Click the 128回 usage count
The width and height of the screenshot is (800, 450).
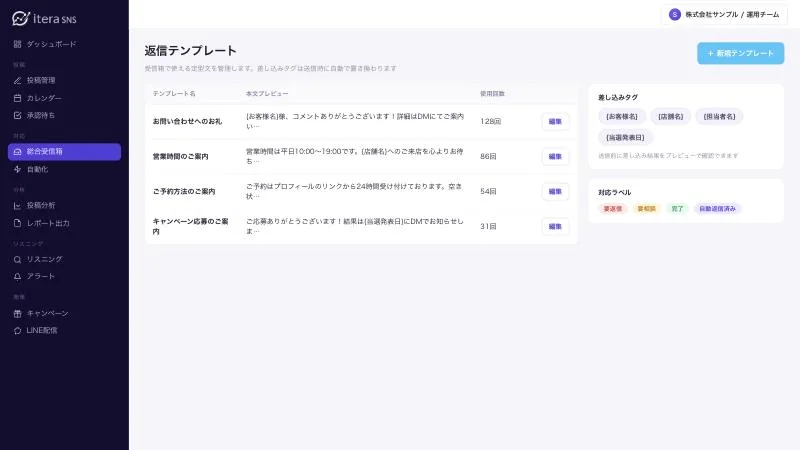click(490, 121)
